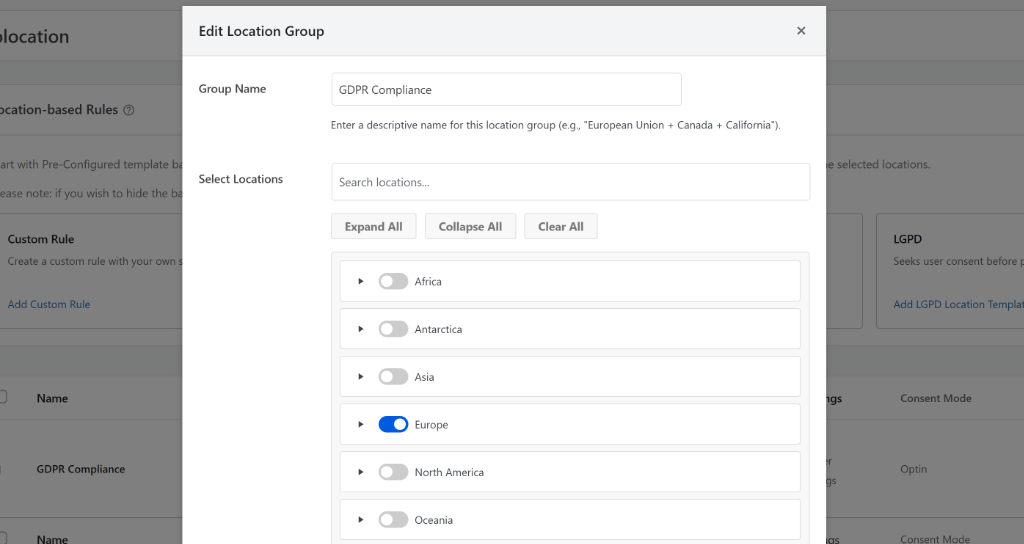
Task: Open the Add Custom Rule link
Action: point(49,304)
